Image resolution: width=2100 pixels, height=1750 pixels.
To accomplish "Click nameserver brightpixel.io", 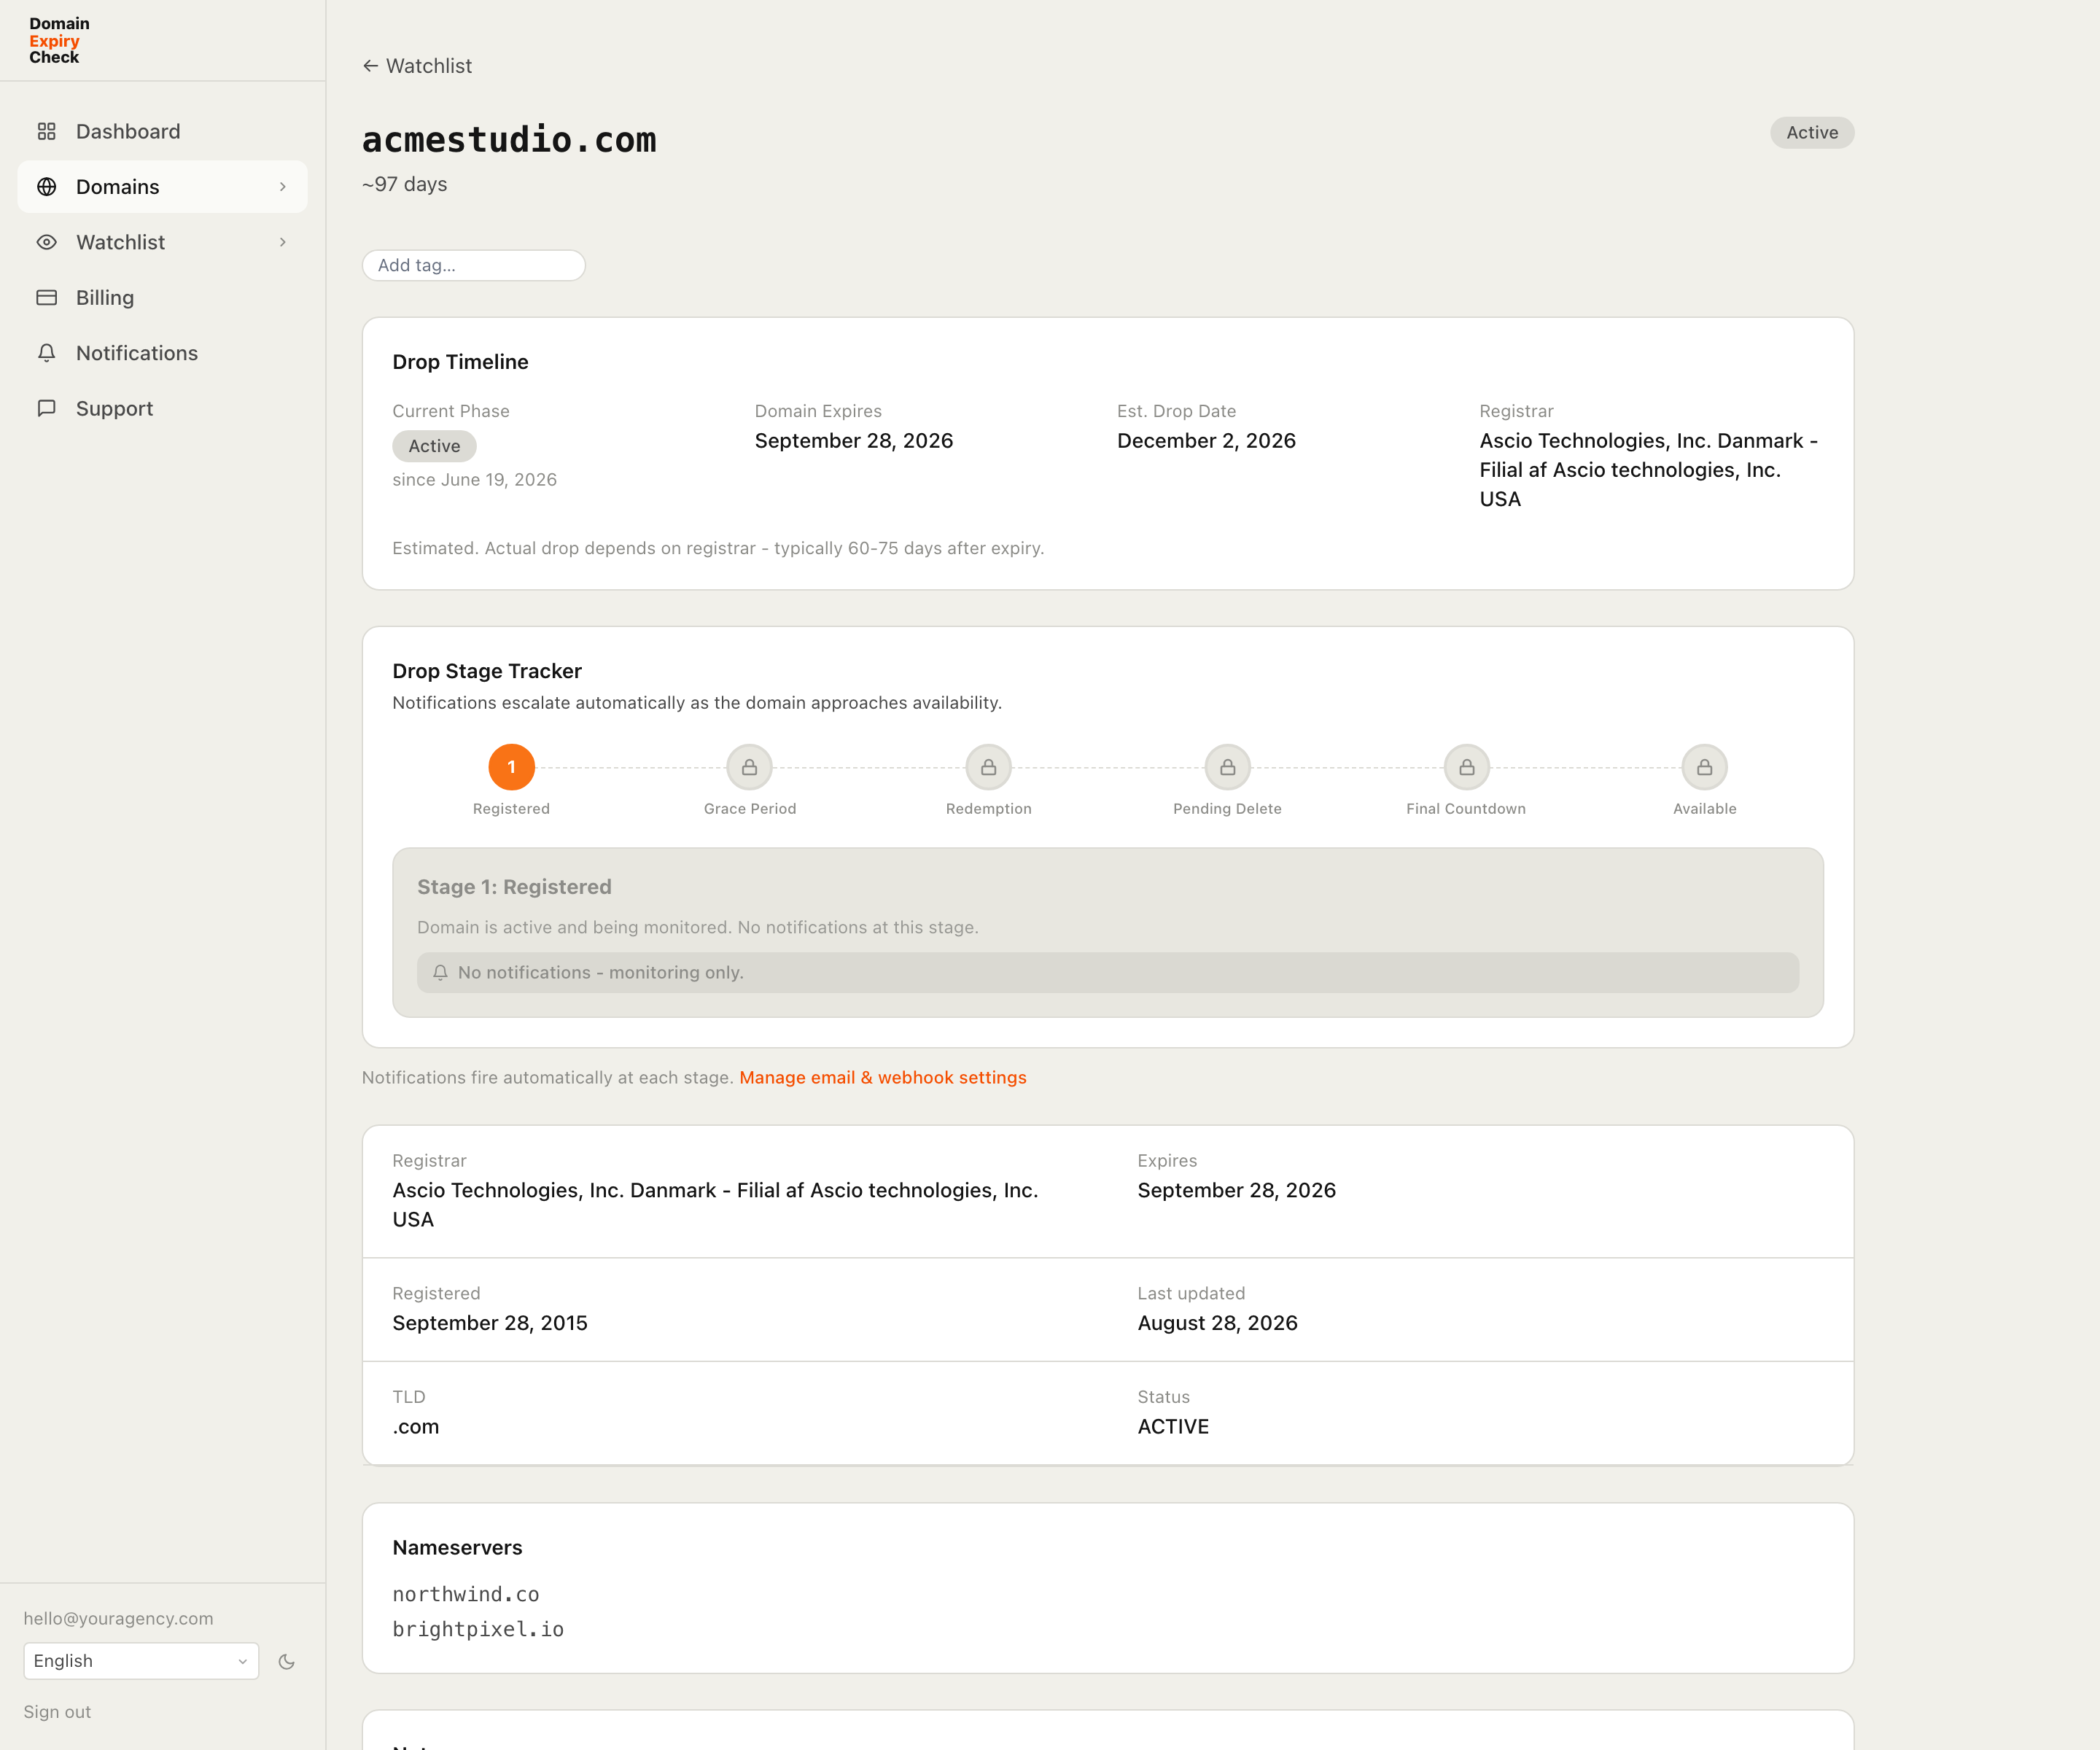I will point(478,1629).
